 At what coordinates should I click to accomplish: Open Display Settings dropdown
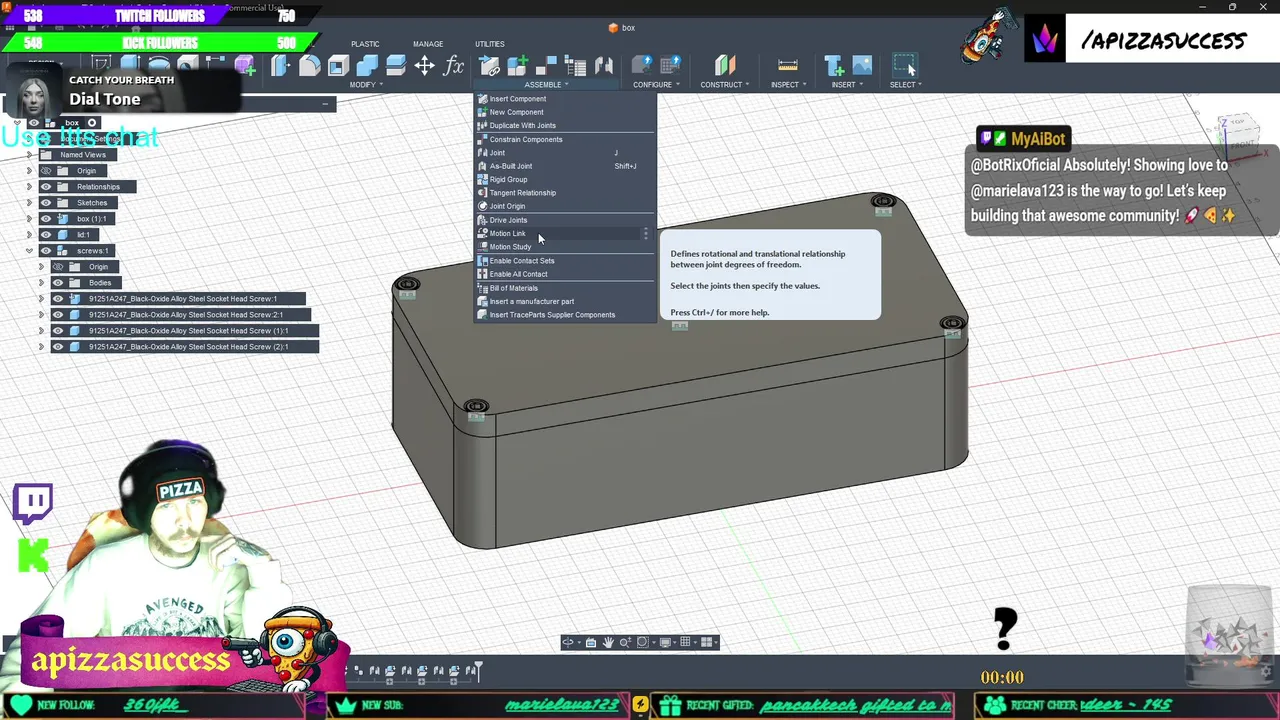(666, 642)
